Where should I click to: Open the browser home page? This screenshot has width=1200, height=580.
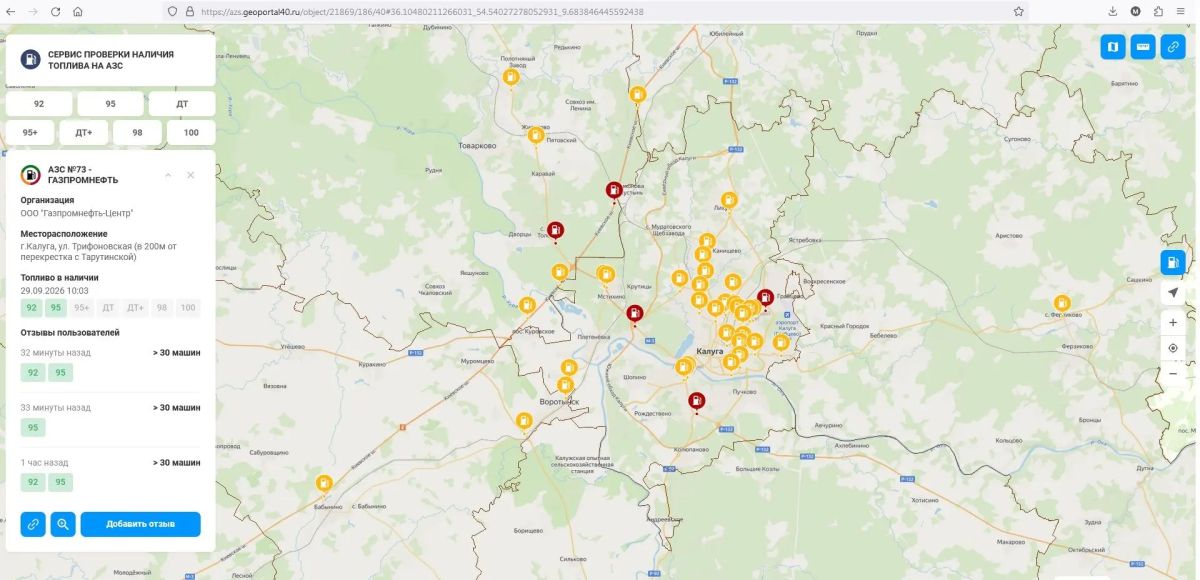pos(78,11)
